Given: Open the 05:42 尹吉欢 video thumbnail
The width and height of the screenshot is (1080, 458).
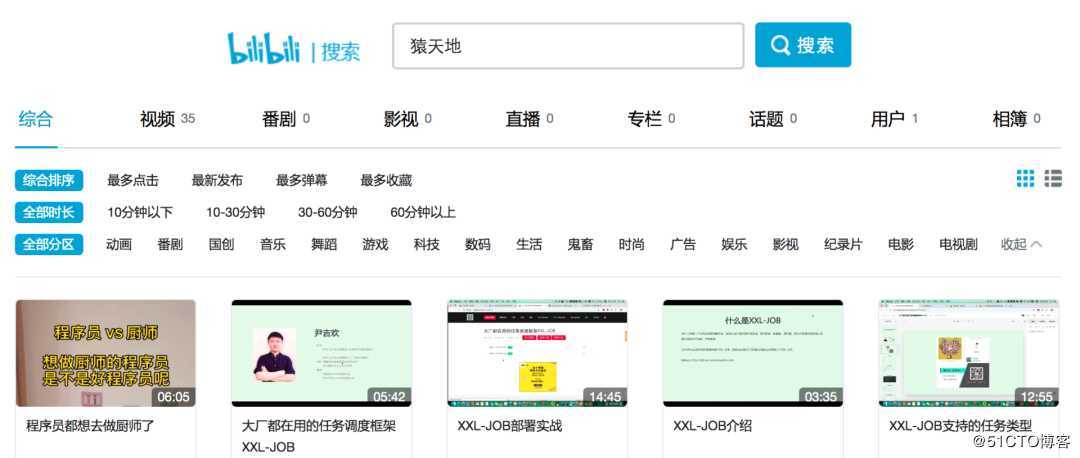Looking at the screenshot, I should pyautogui.click(x=322, y=353).
